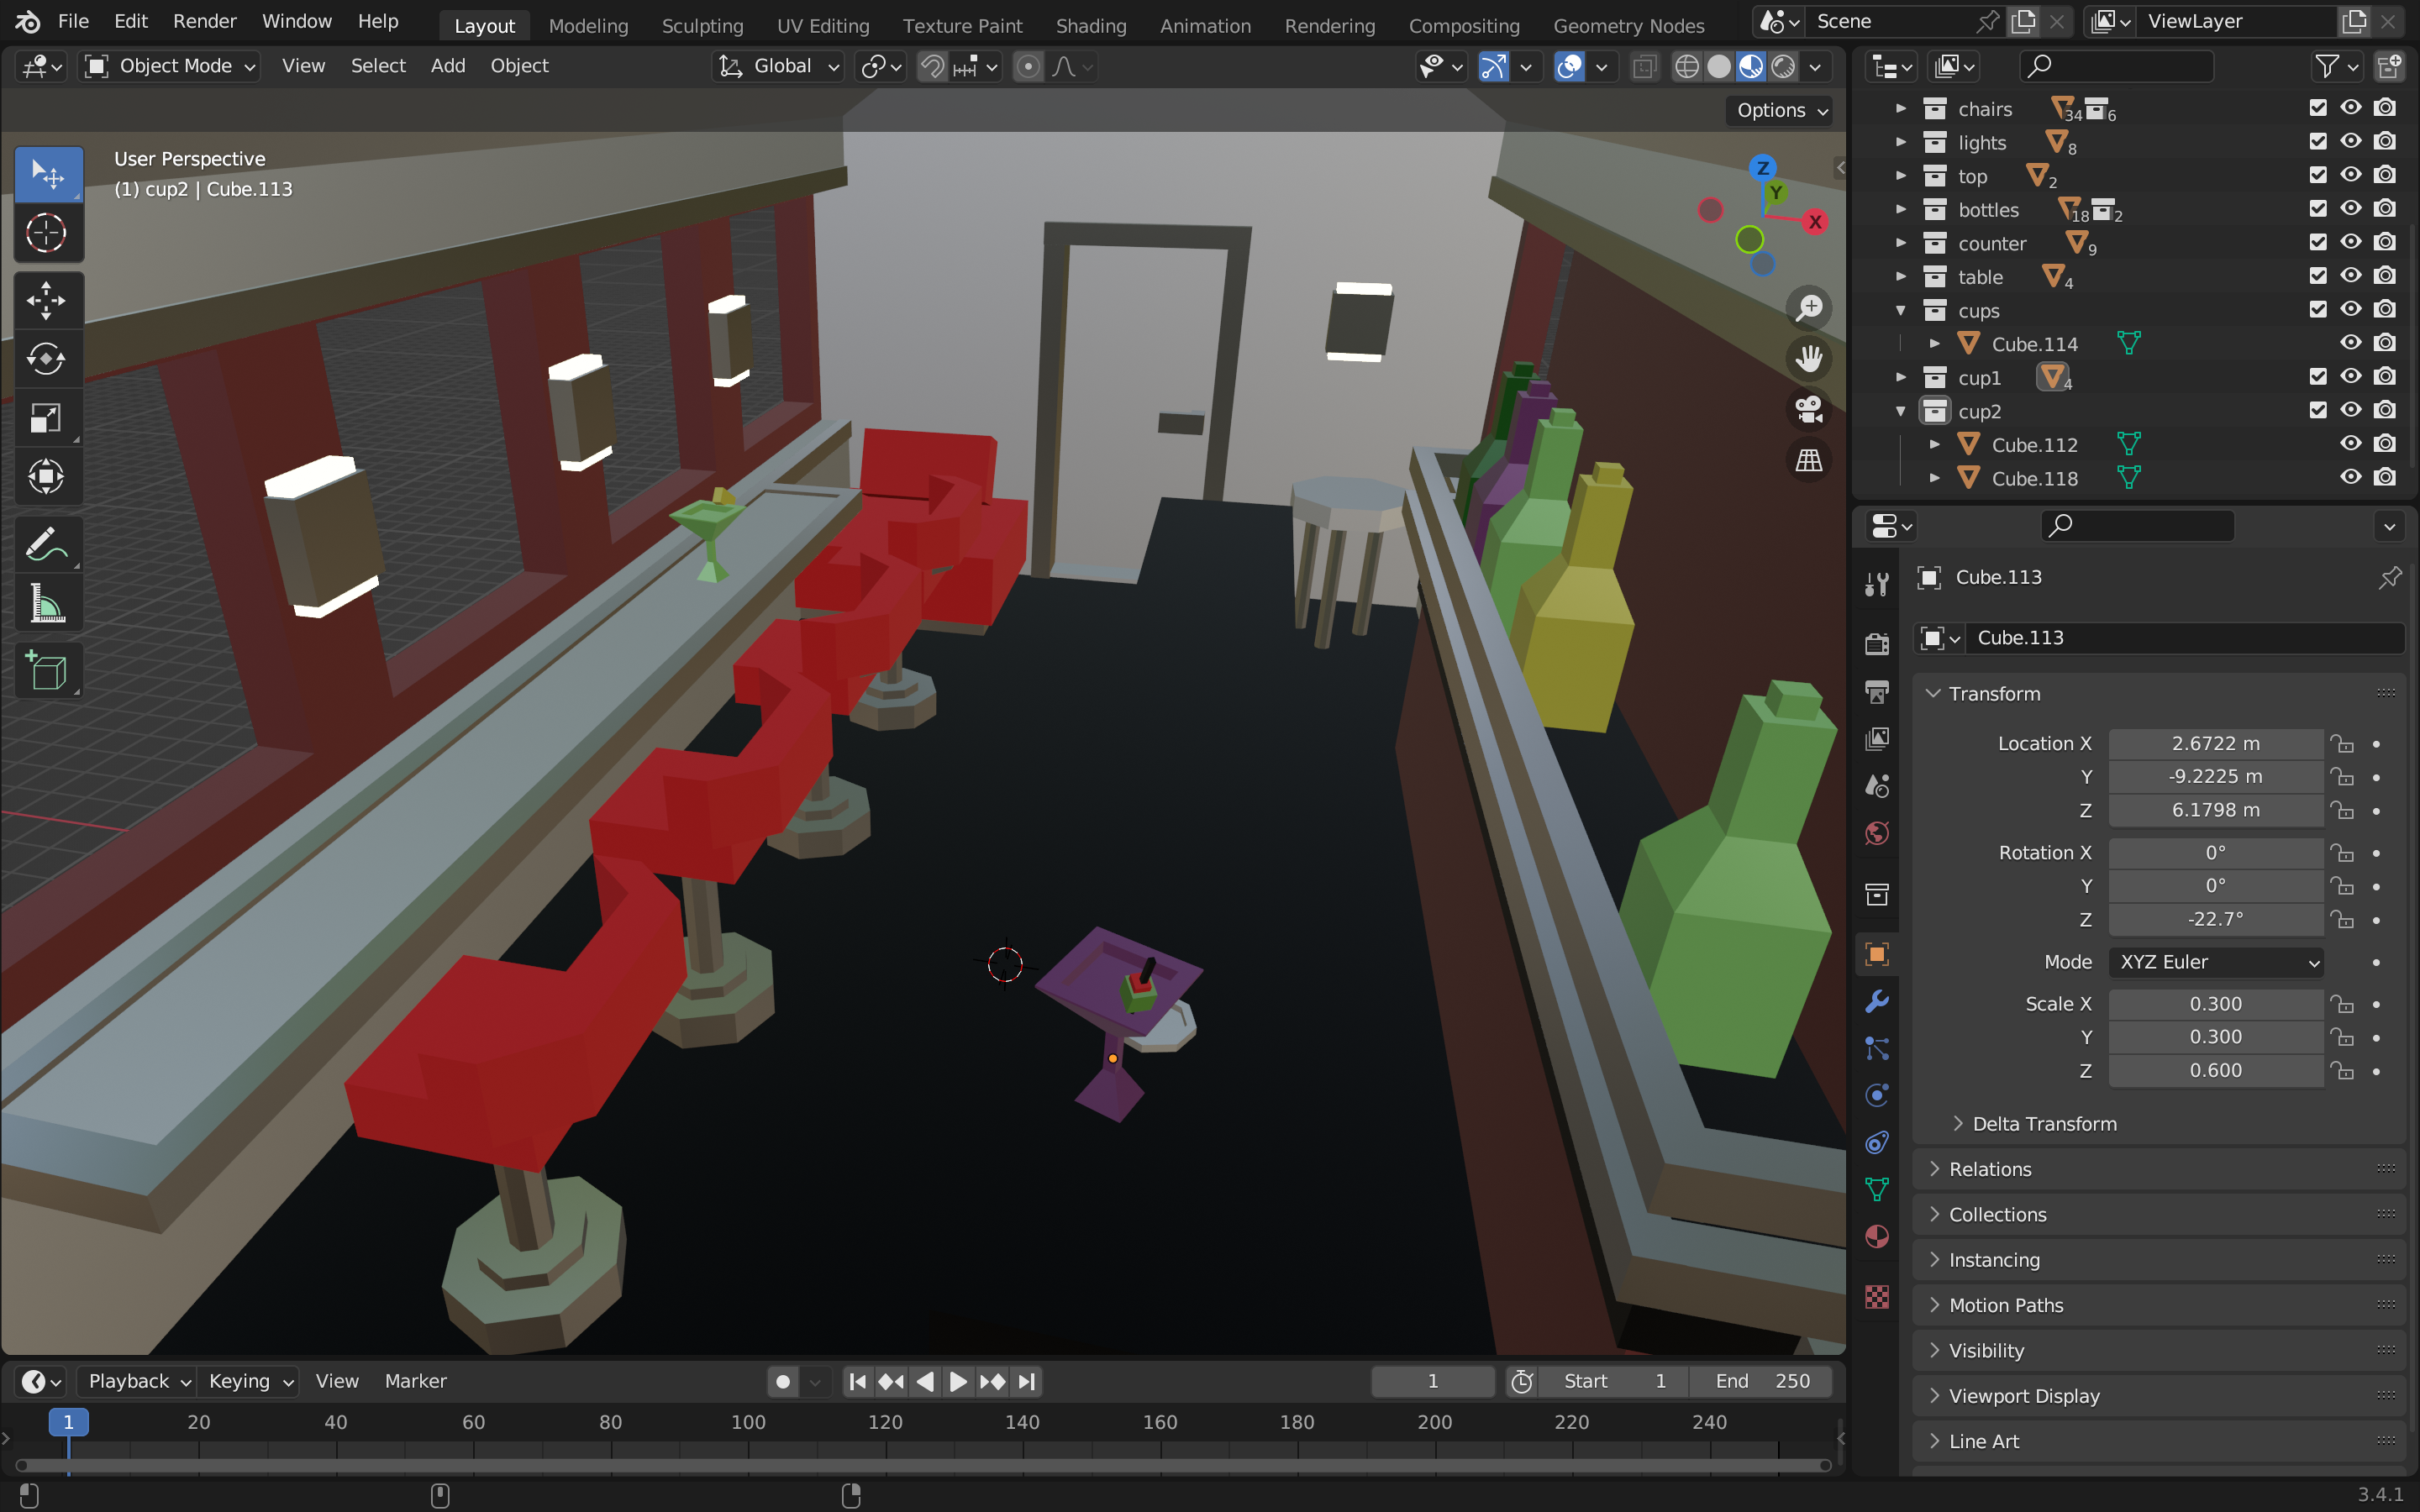
Task: Switch to rendered viewport shading
Action: (x=1783, y=67)
